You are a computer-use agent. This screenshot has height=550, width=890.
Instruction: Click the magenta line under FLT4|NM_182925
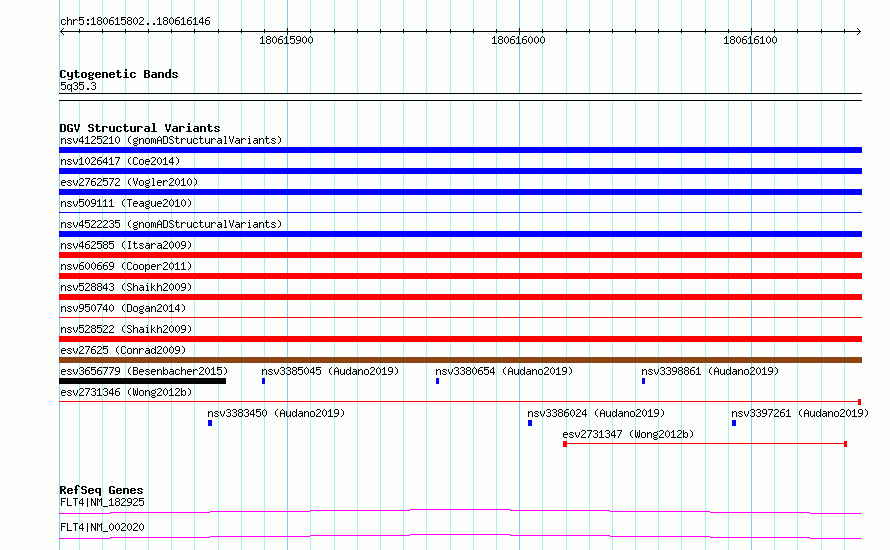point(460,511)
